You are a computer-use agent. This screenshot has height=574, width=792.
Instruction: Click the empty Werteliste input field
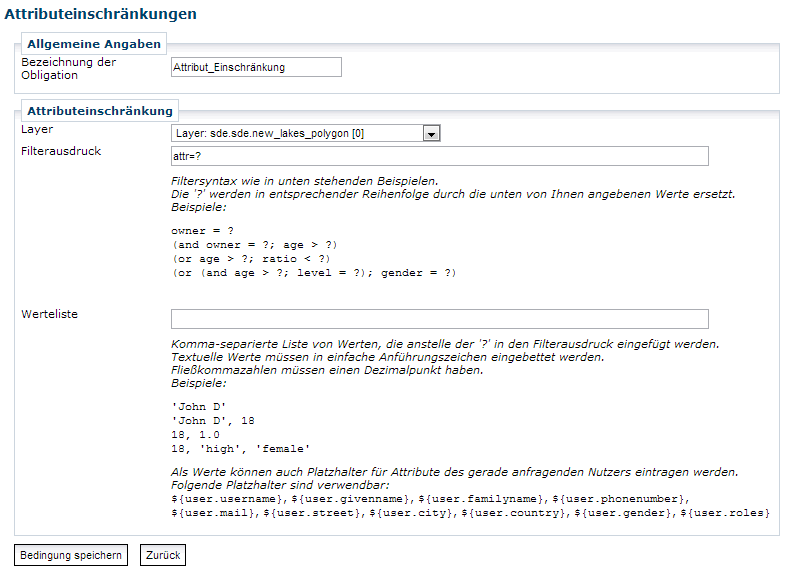click(x=439, y=319)
